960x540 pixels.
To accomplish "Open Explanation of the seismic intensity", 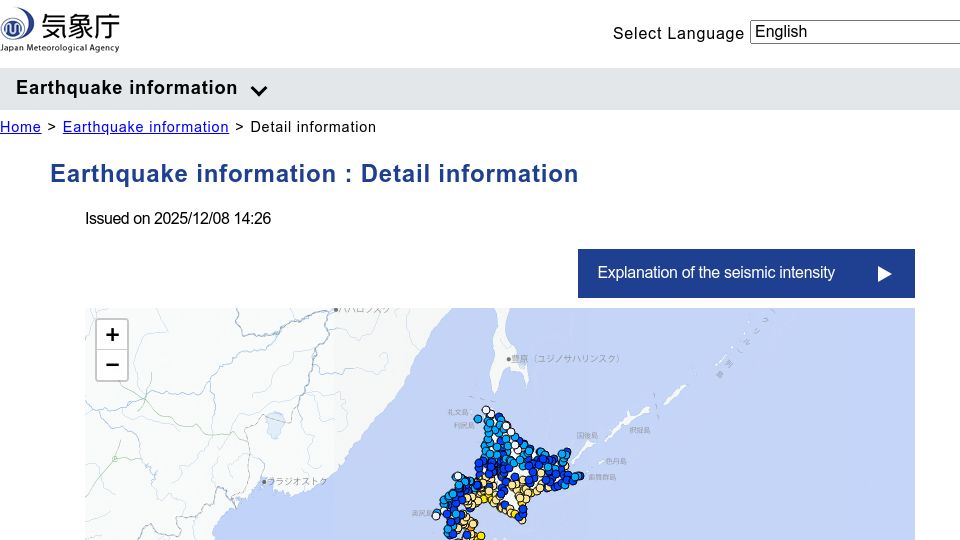I will (746, 273).
